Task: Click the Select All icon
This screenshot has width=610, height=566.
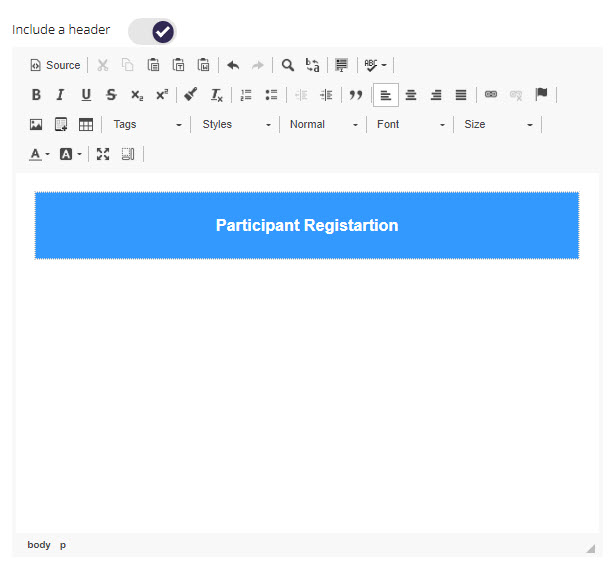Action: pyautogui.click(x=342, y=65)
